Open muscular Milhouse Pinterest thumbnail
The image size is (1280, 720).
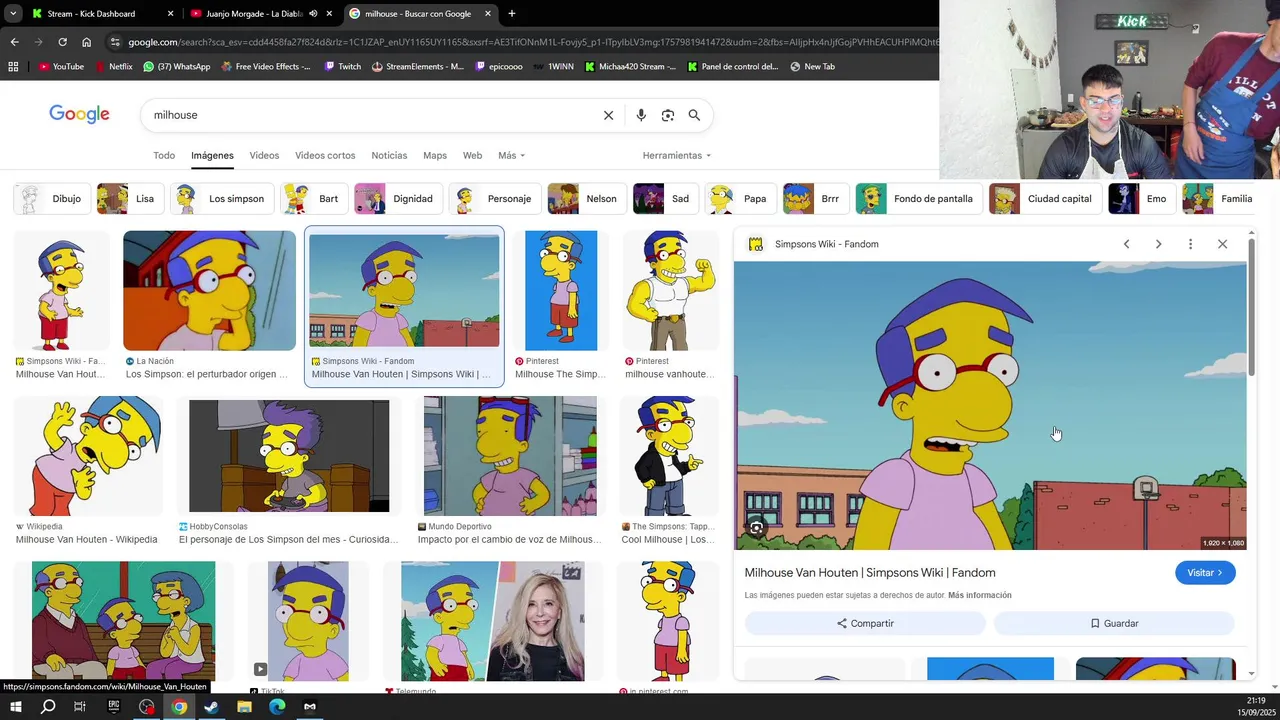pyautogui.click(x=669, y=291)
